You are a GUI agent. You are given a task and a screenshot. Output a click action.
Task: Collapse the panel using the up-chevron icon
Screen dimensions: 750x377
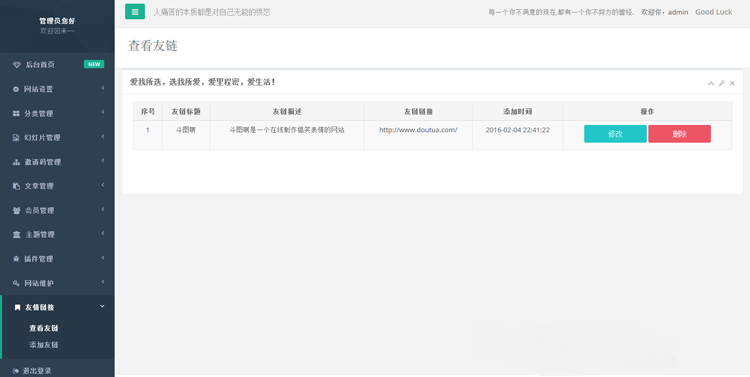point(711,83)
